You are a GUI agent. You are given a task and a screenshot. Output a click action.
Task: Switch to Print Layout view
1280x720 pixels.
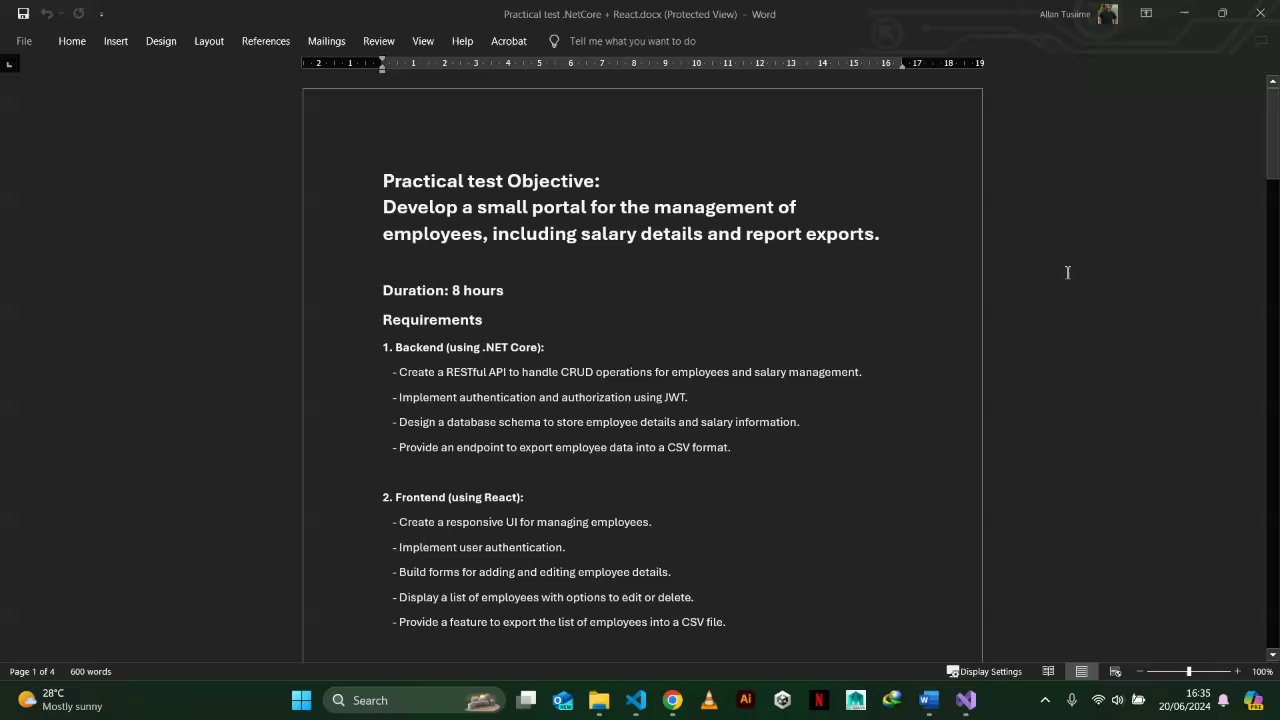(x=1081, y=671)
